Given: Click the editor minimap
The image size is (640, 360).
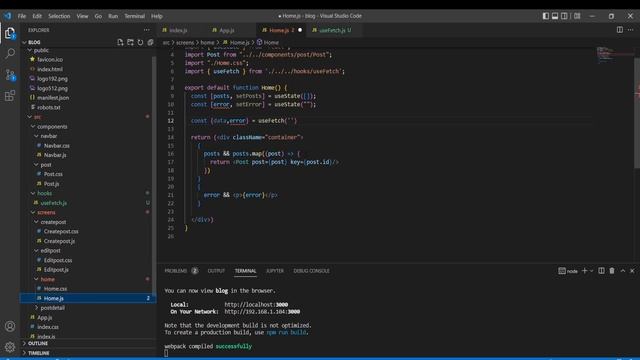Looking at the screenshot, I should (x=614, y=55).
